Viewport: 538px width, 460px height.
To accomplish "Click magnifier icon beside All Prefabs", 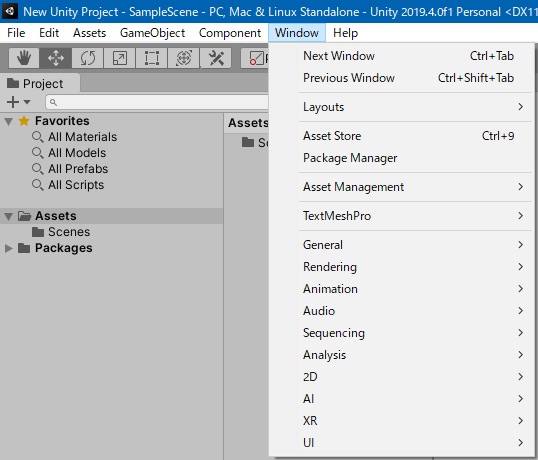I will [38, 169].
